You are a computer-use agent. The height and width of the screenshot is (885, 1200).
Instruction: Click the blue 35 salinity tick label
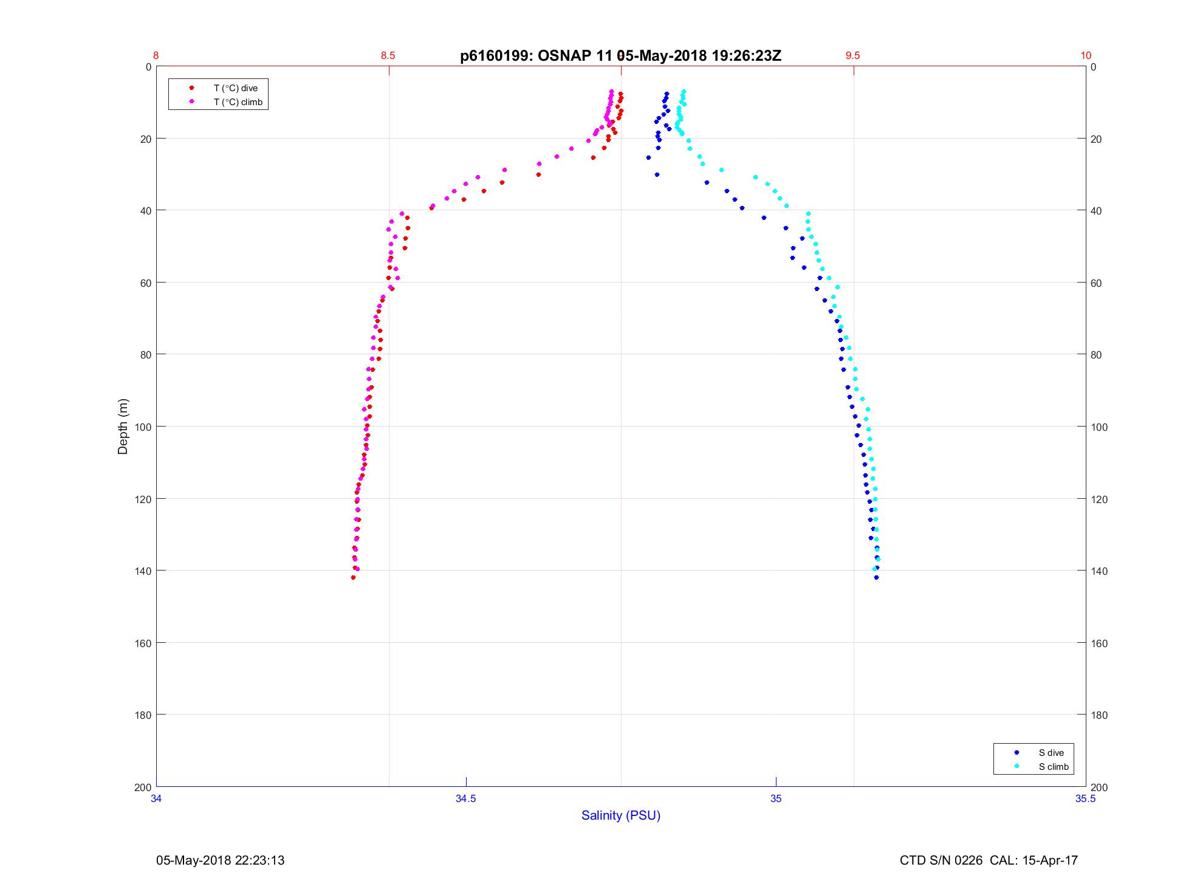point(776,798)
